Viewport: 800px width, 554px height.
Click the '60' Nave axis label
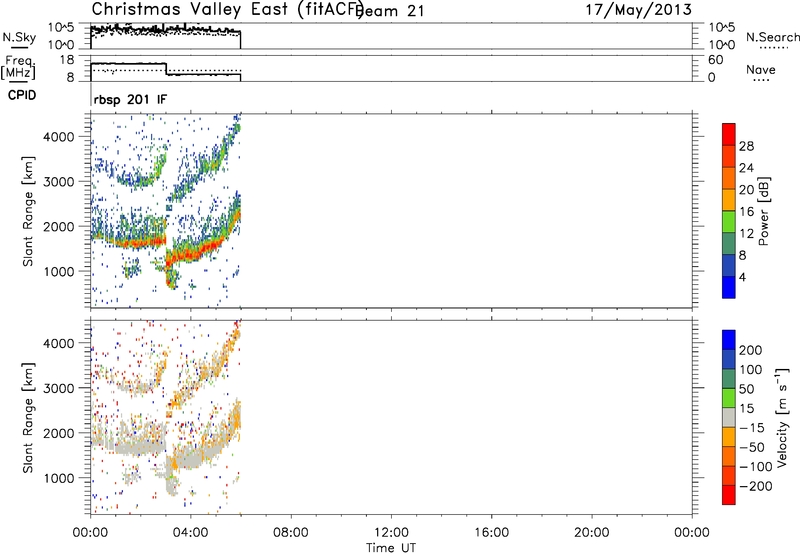tap(716, 60)
